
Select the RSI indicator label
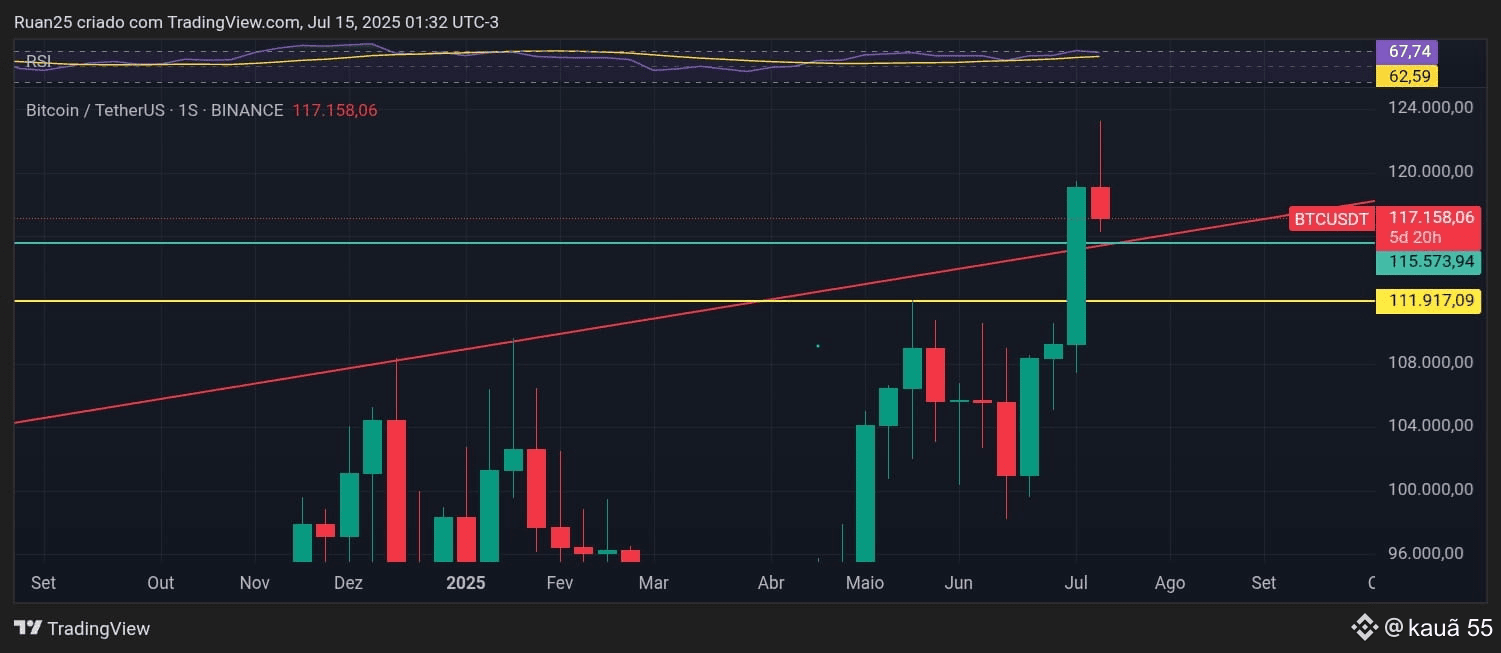39,62
